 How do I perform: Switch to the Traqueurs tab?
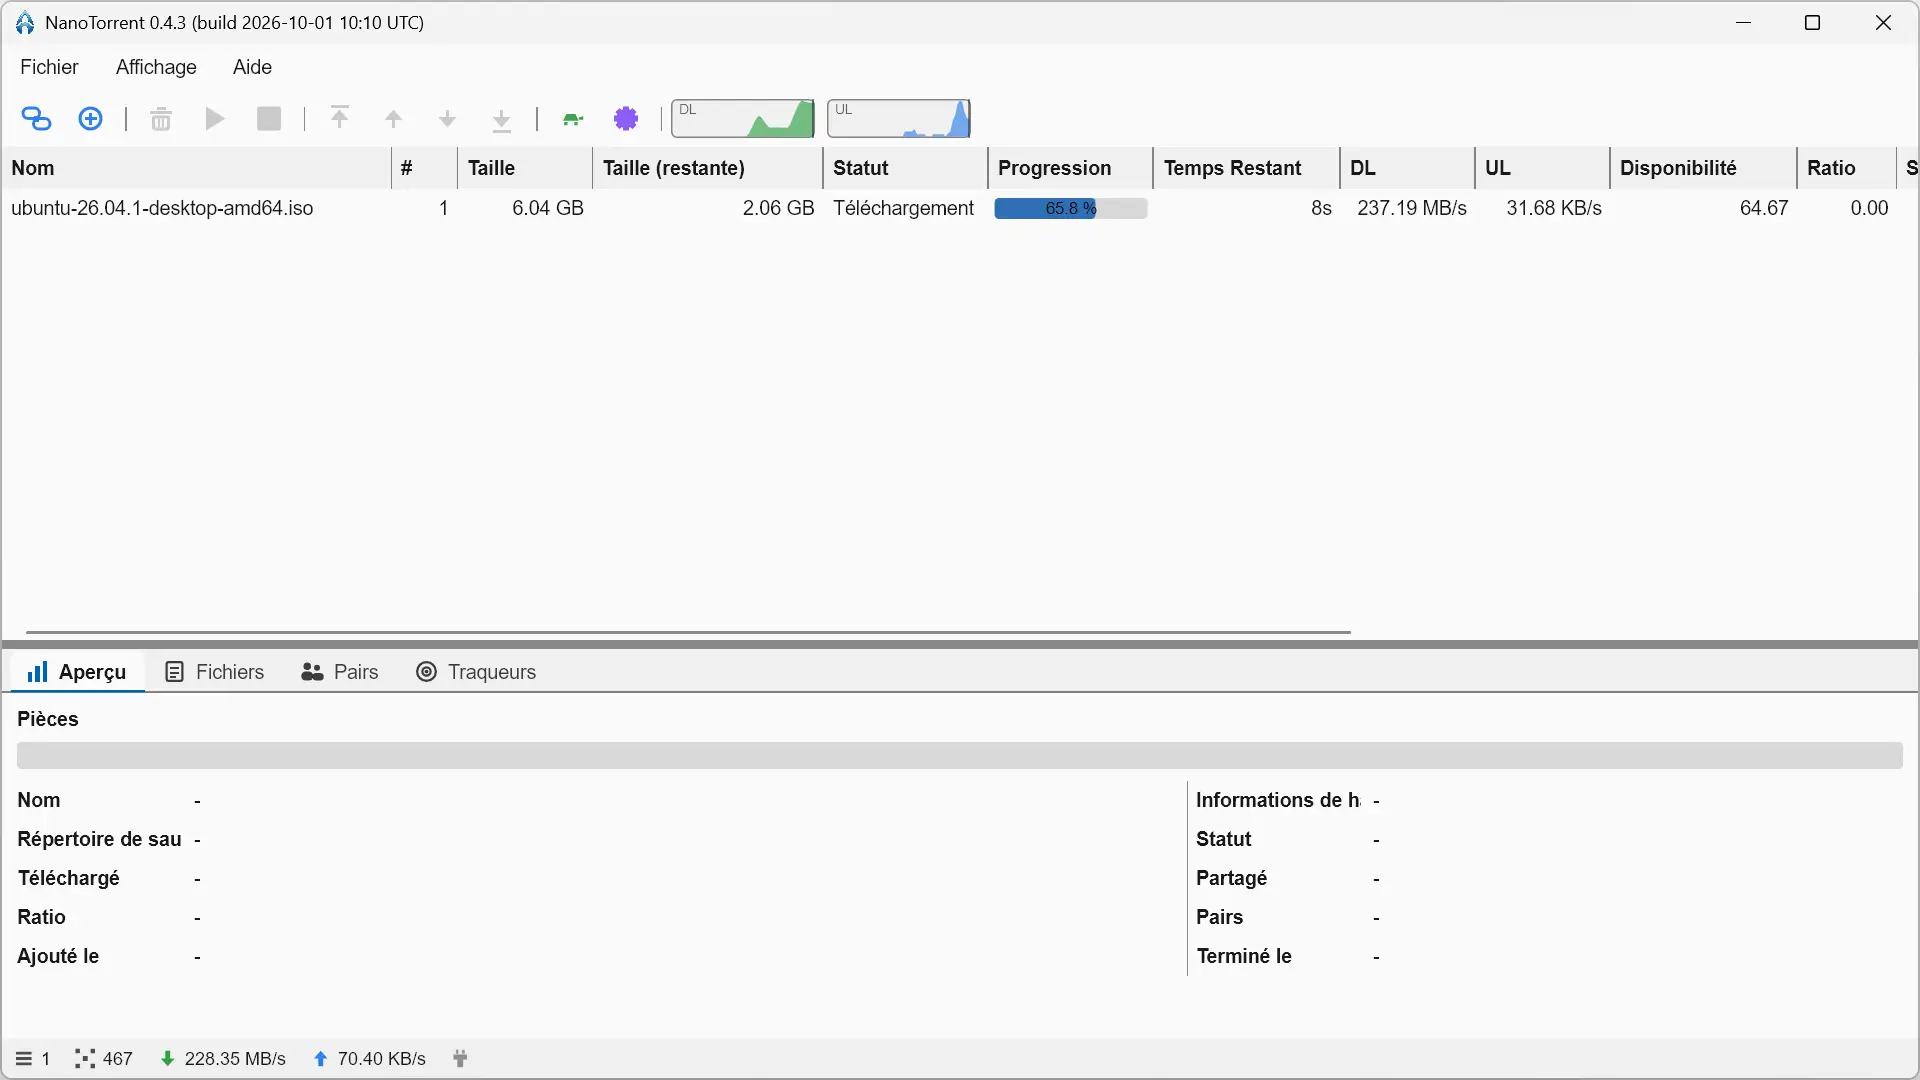coord(477,672)
